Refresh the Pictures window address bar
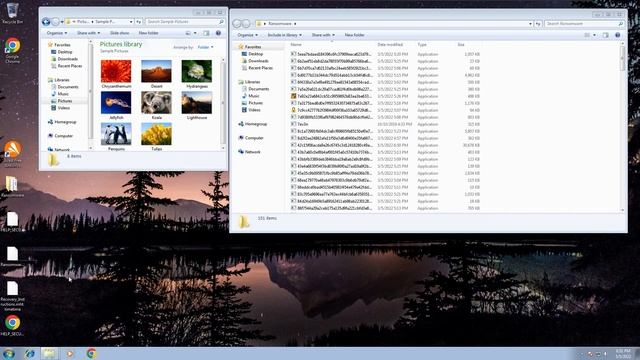This screenshot has width=640, height=360. pyautogui.click(x=139, y=22)
